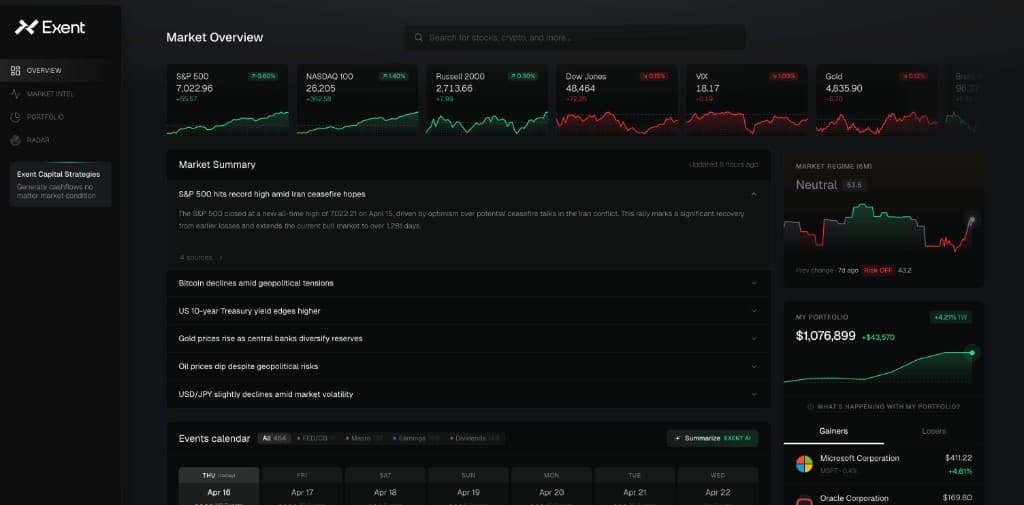Viewport: 1024px width, 505px height.
Task: Click the NASDAQ 100 percent change badge
Action: [x=394, y=76]
